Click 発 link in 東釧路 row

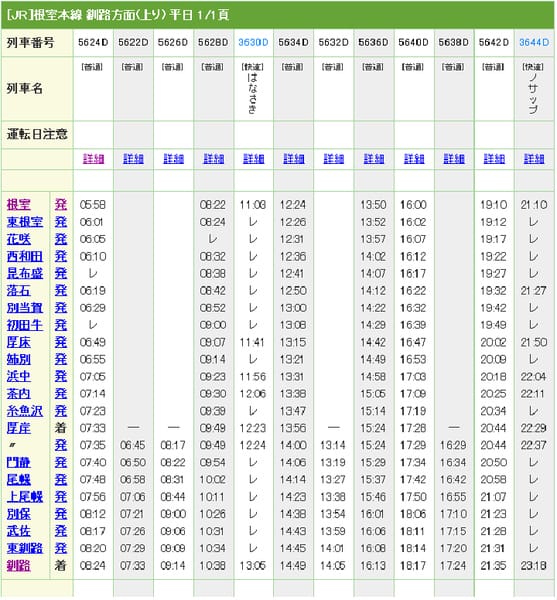[60, 548]
